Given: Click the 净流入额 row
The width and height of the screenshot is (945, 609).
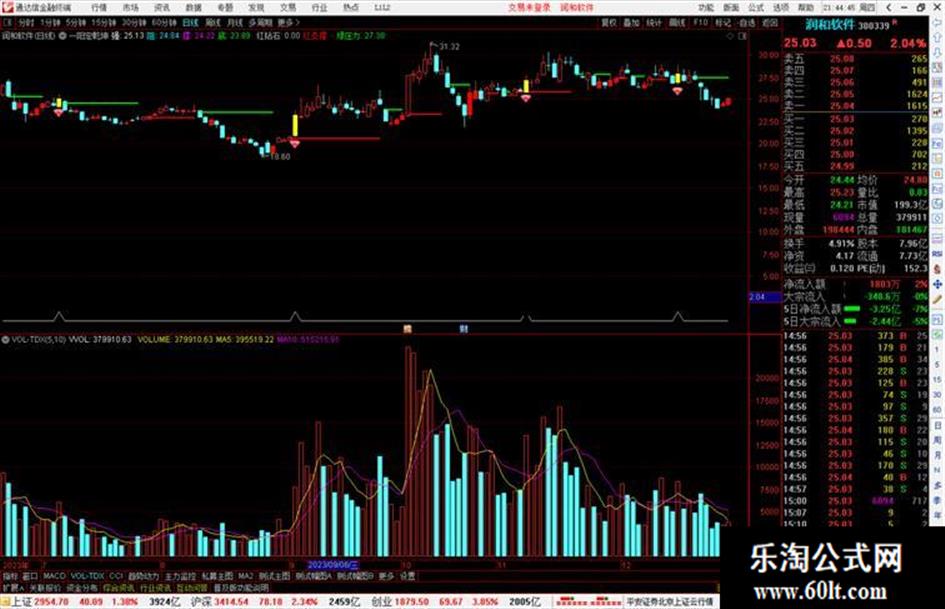Looking at the screenshot, I should [856, 284].
